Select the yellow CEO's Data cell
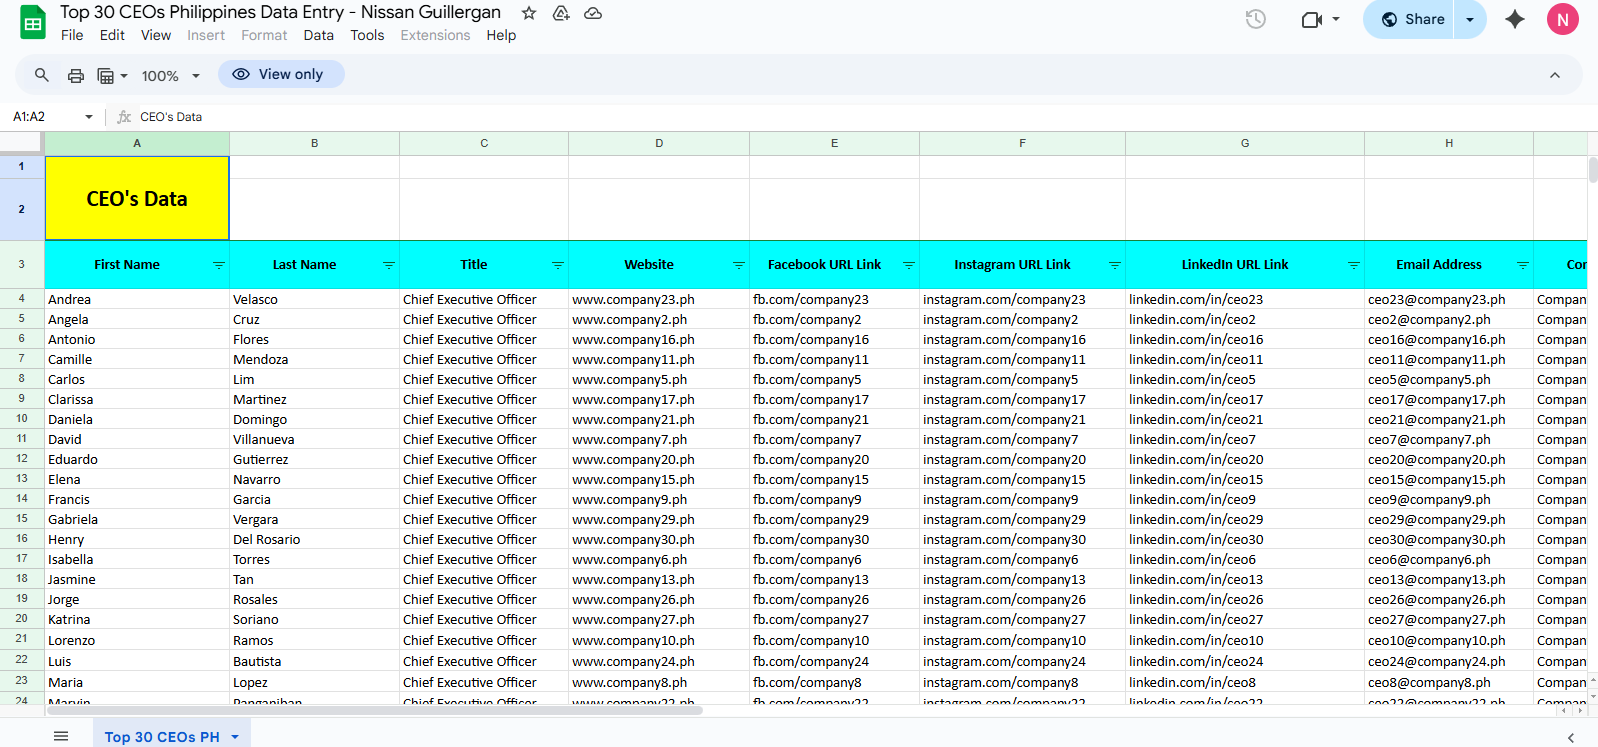The height and width of the screenshot is (747, 1598). tap(137, 199)
